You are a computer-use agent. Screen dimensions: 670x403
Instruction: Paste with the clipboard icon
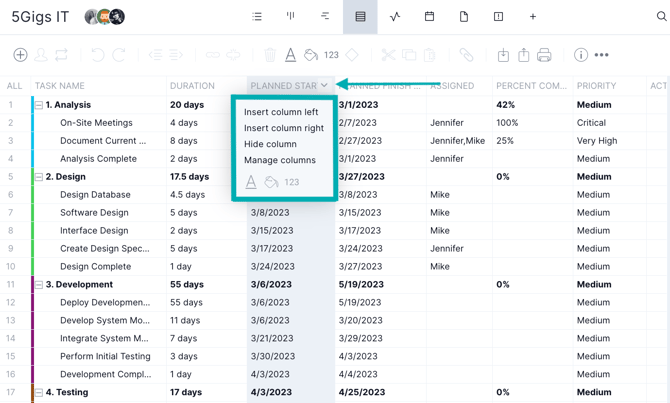[429, 55]
